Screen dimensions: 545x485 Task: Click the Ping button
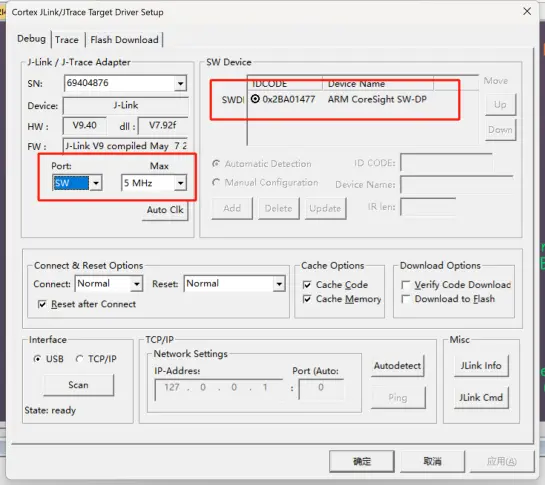pyautogui.click(x=398, y=397)
